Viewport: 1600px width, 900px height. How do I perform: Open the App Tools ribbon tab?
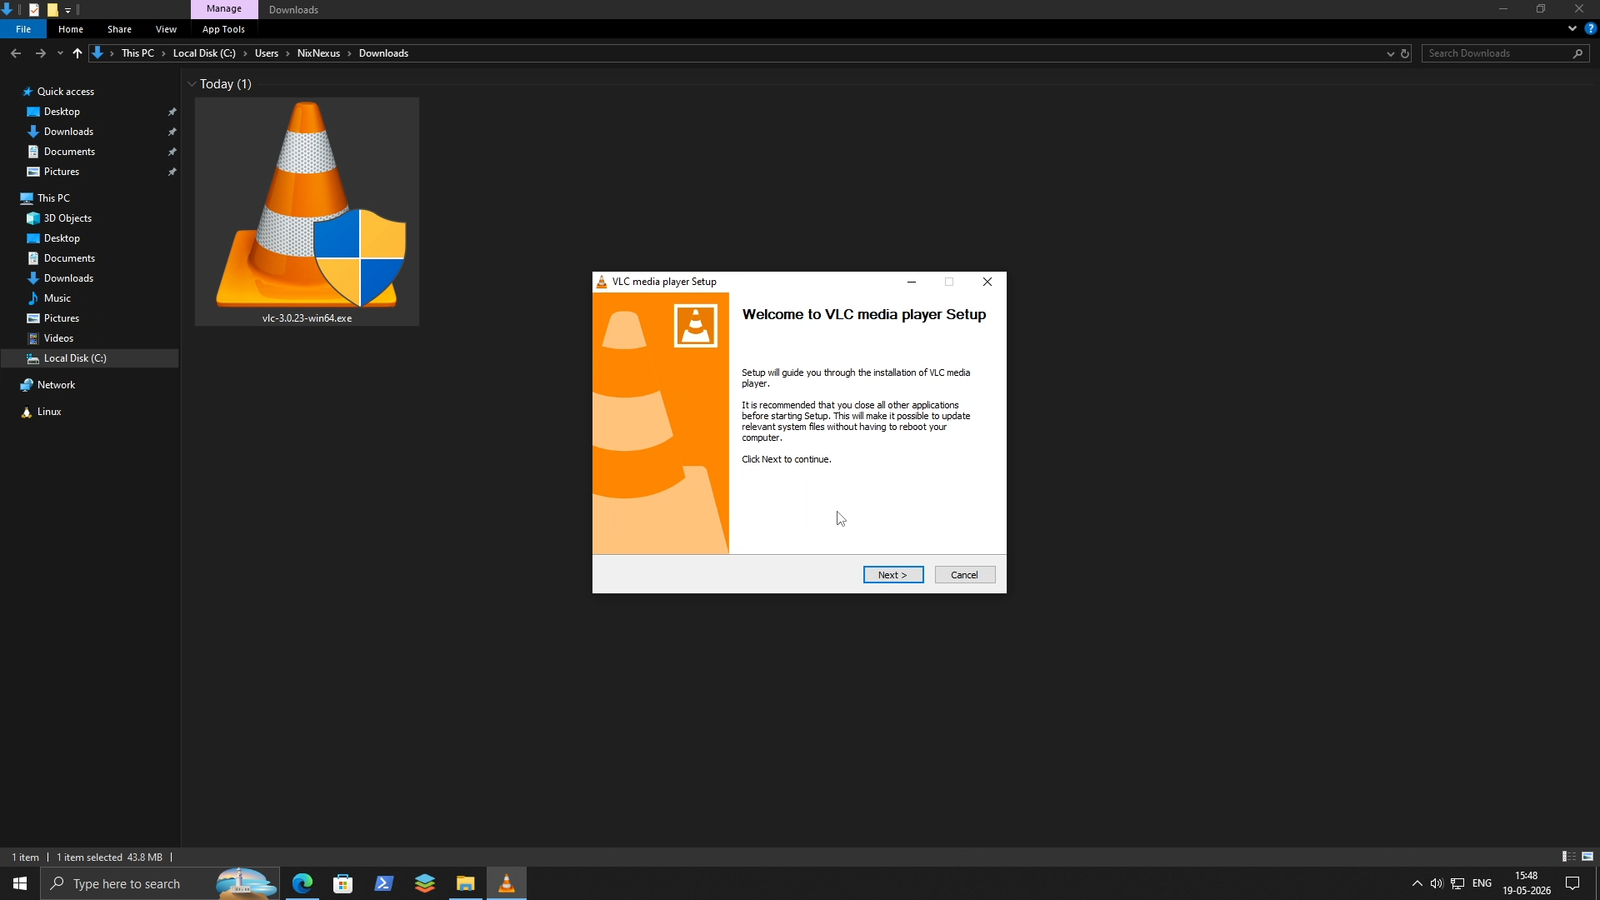coord(223,29)
